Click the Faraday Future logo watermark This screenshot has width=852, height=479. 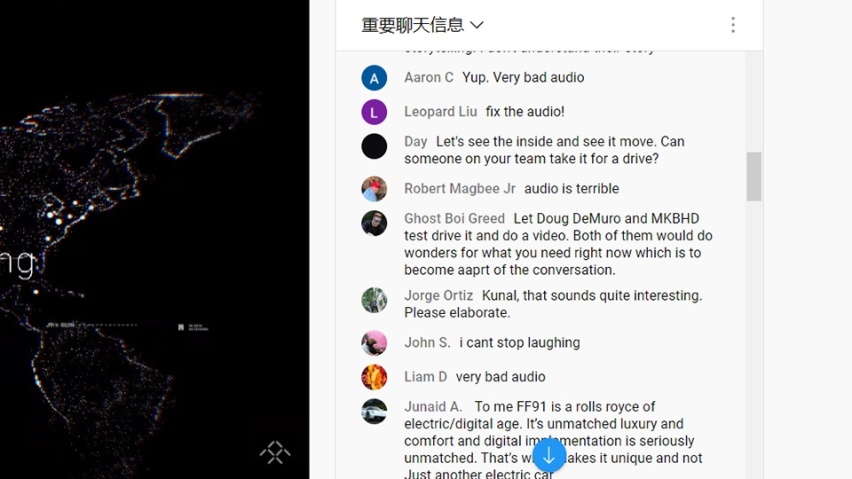pyautogui.click(x=275, y=452)
